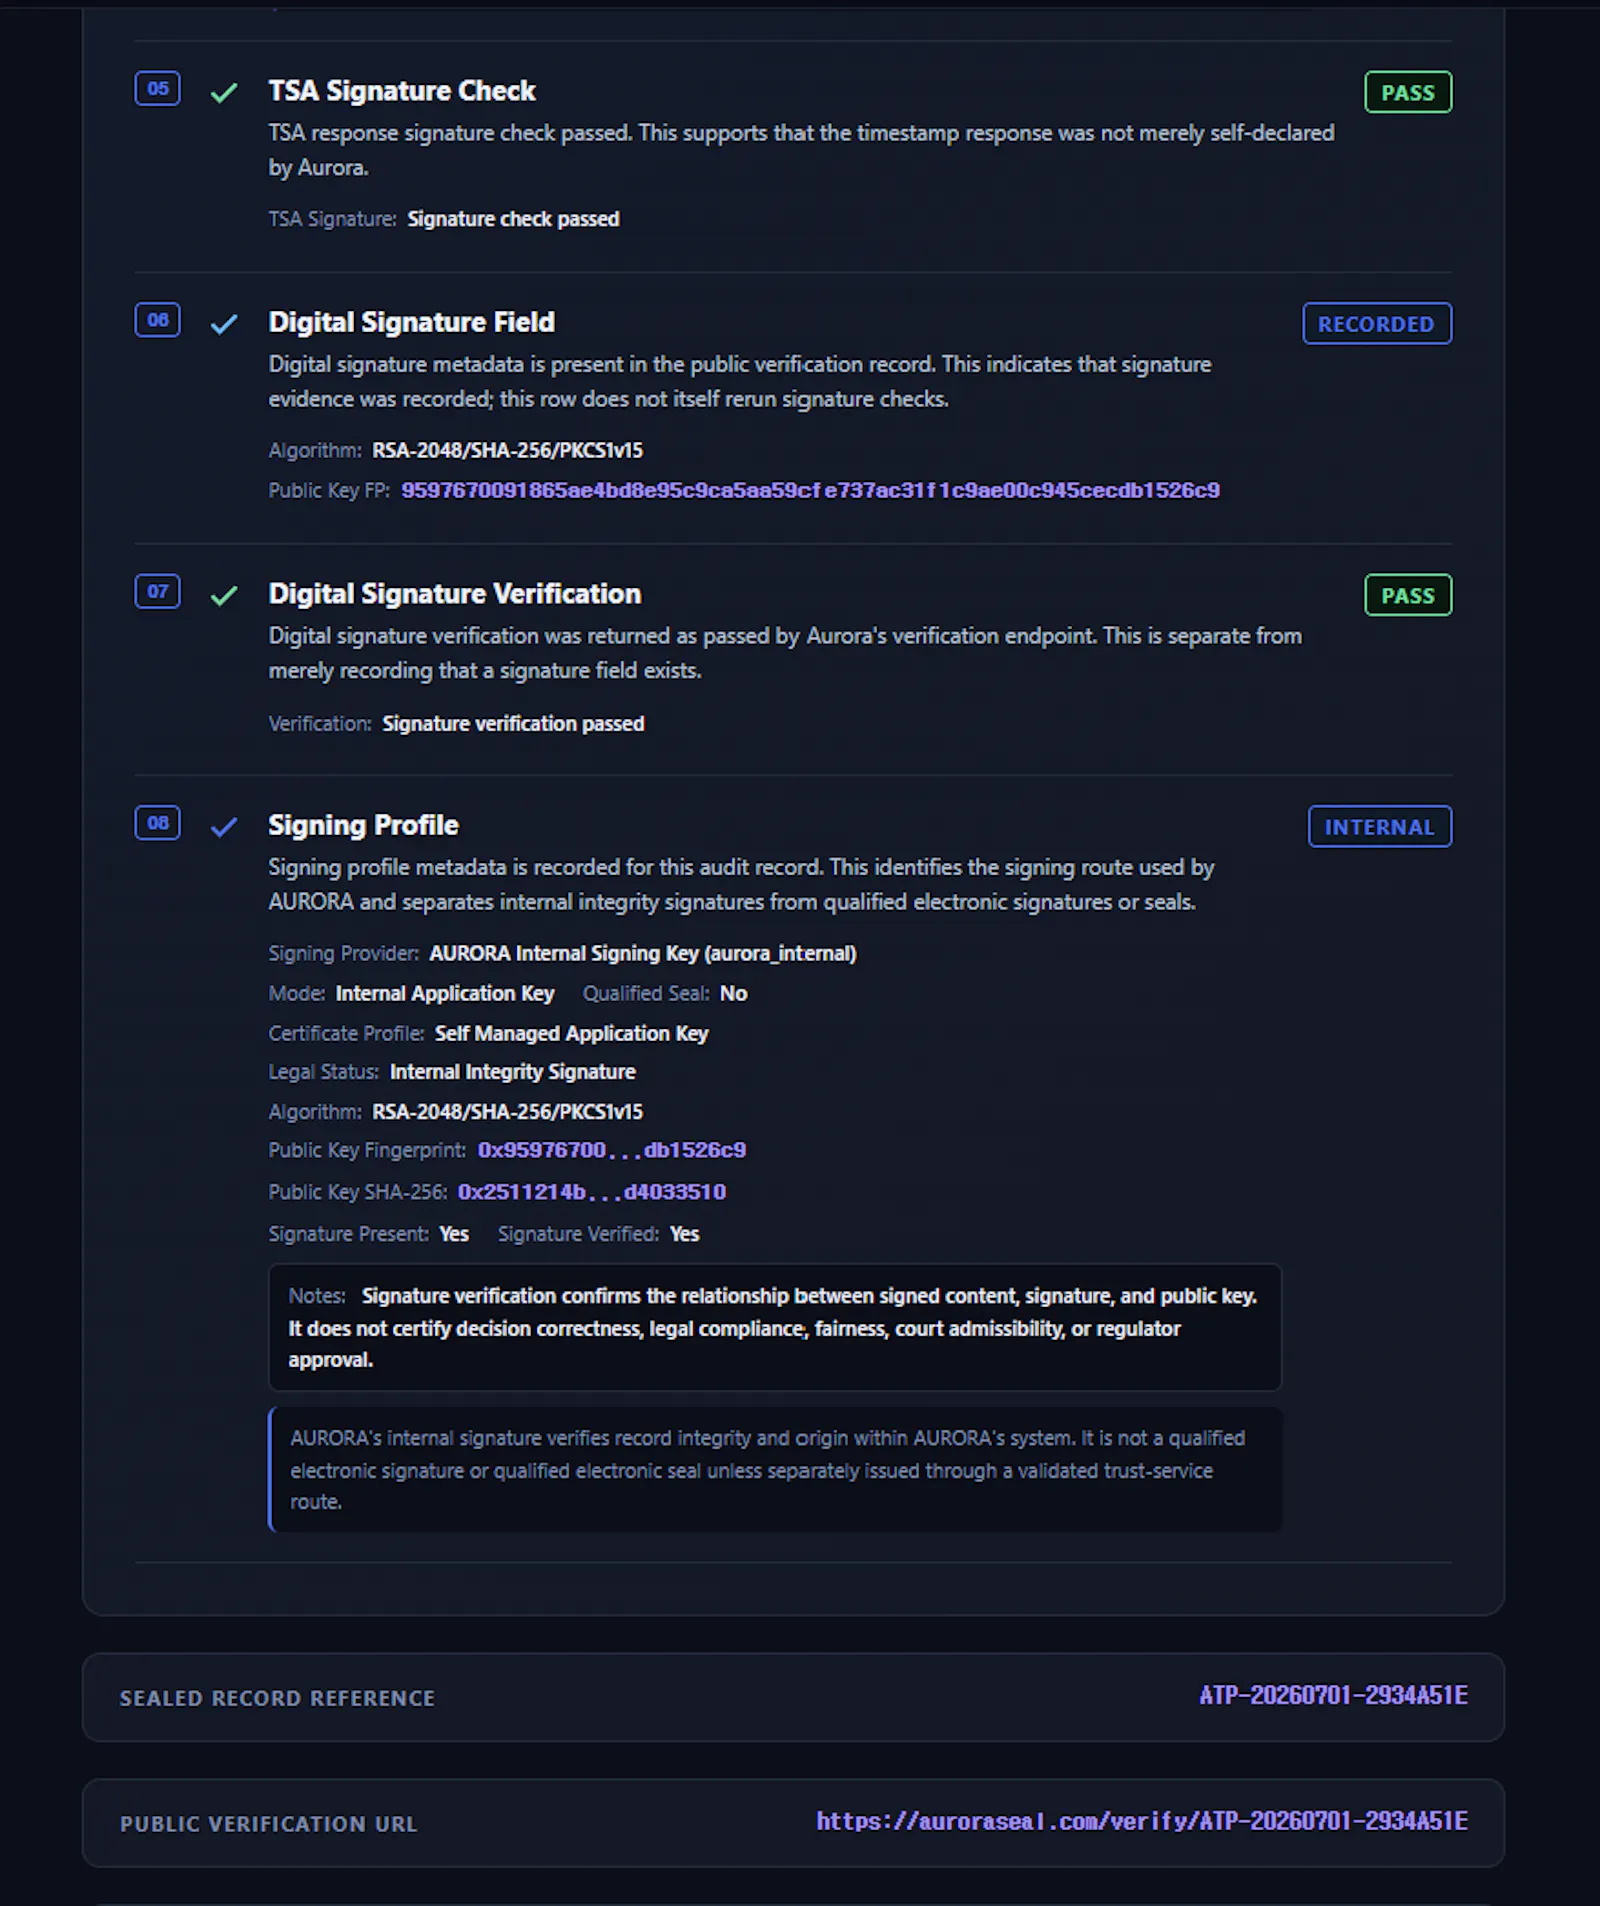
Task: Click the PASS badge for Digital Signature Verification
Action: 1408,596
